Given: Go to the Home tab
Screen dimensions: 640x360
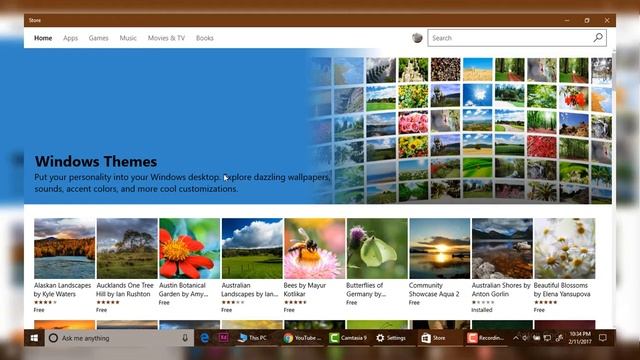Looking at the screenshot, I should click(x=43, y=38).
